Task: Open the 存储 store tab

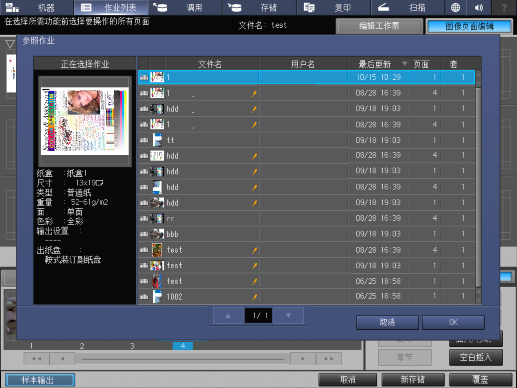Action: click(259, 7)
